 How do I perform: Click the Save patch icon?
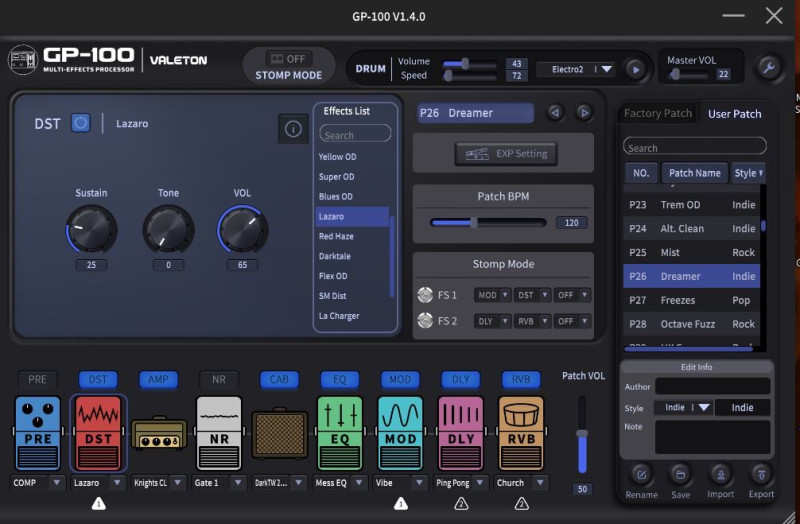681,476
